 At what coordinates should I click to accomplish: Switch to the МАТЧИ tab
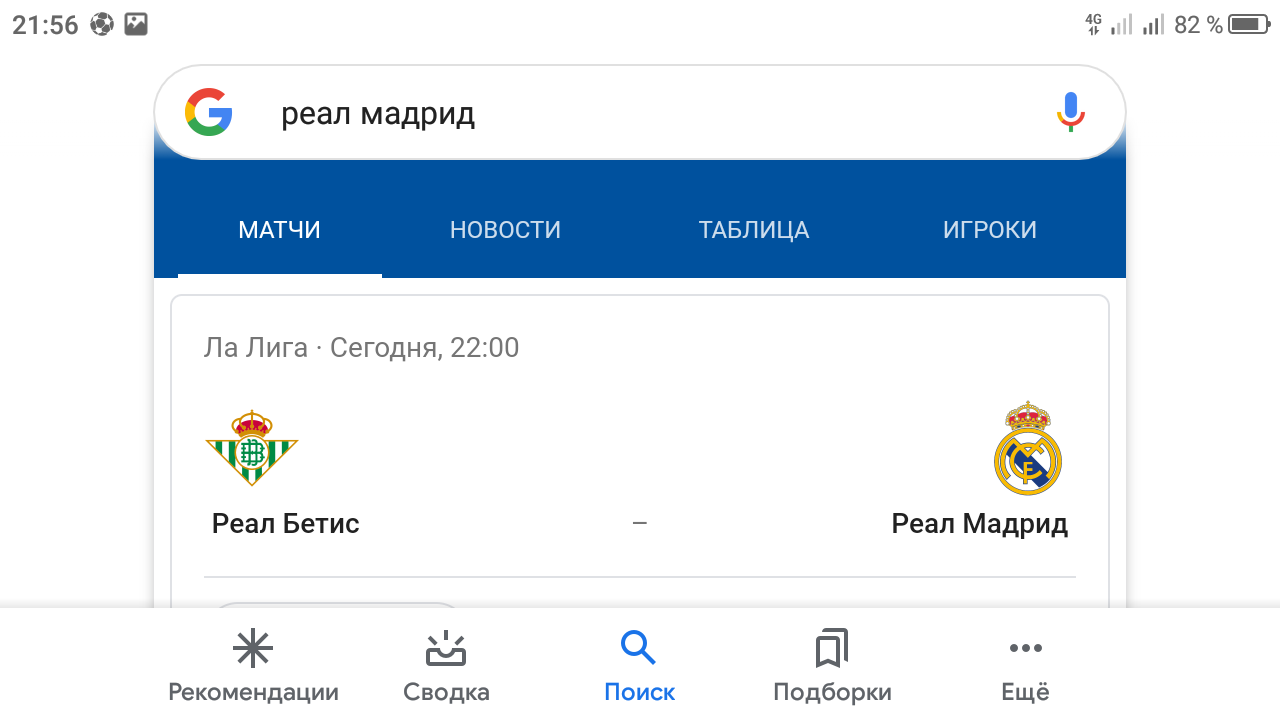pyautogui.click(x=279, y=230)
